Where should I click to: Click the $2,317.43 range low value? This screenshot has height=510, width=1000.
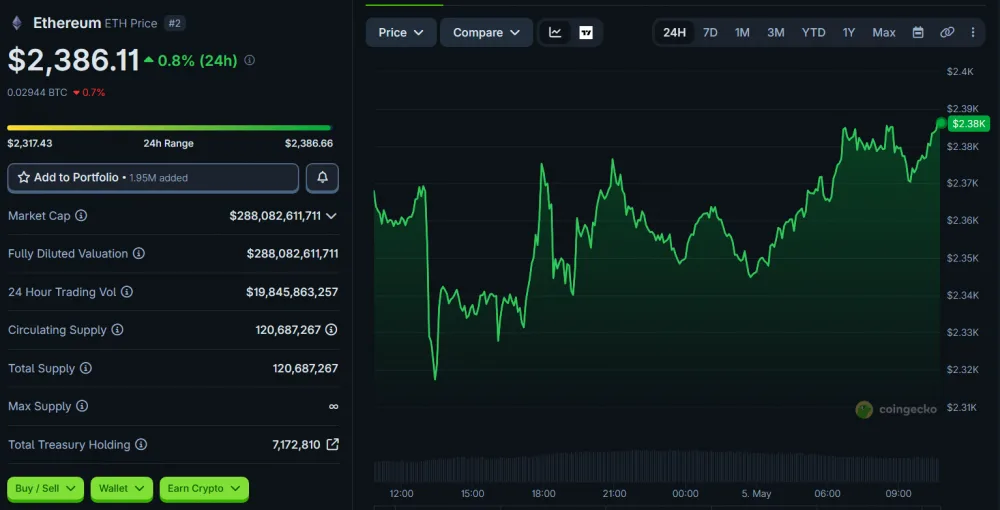(x=30, y=143)
